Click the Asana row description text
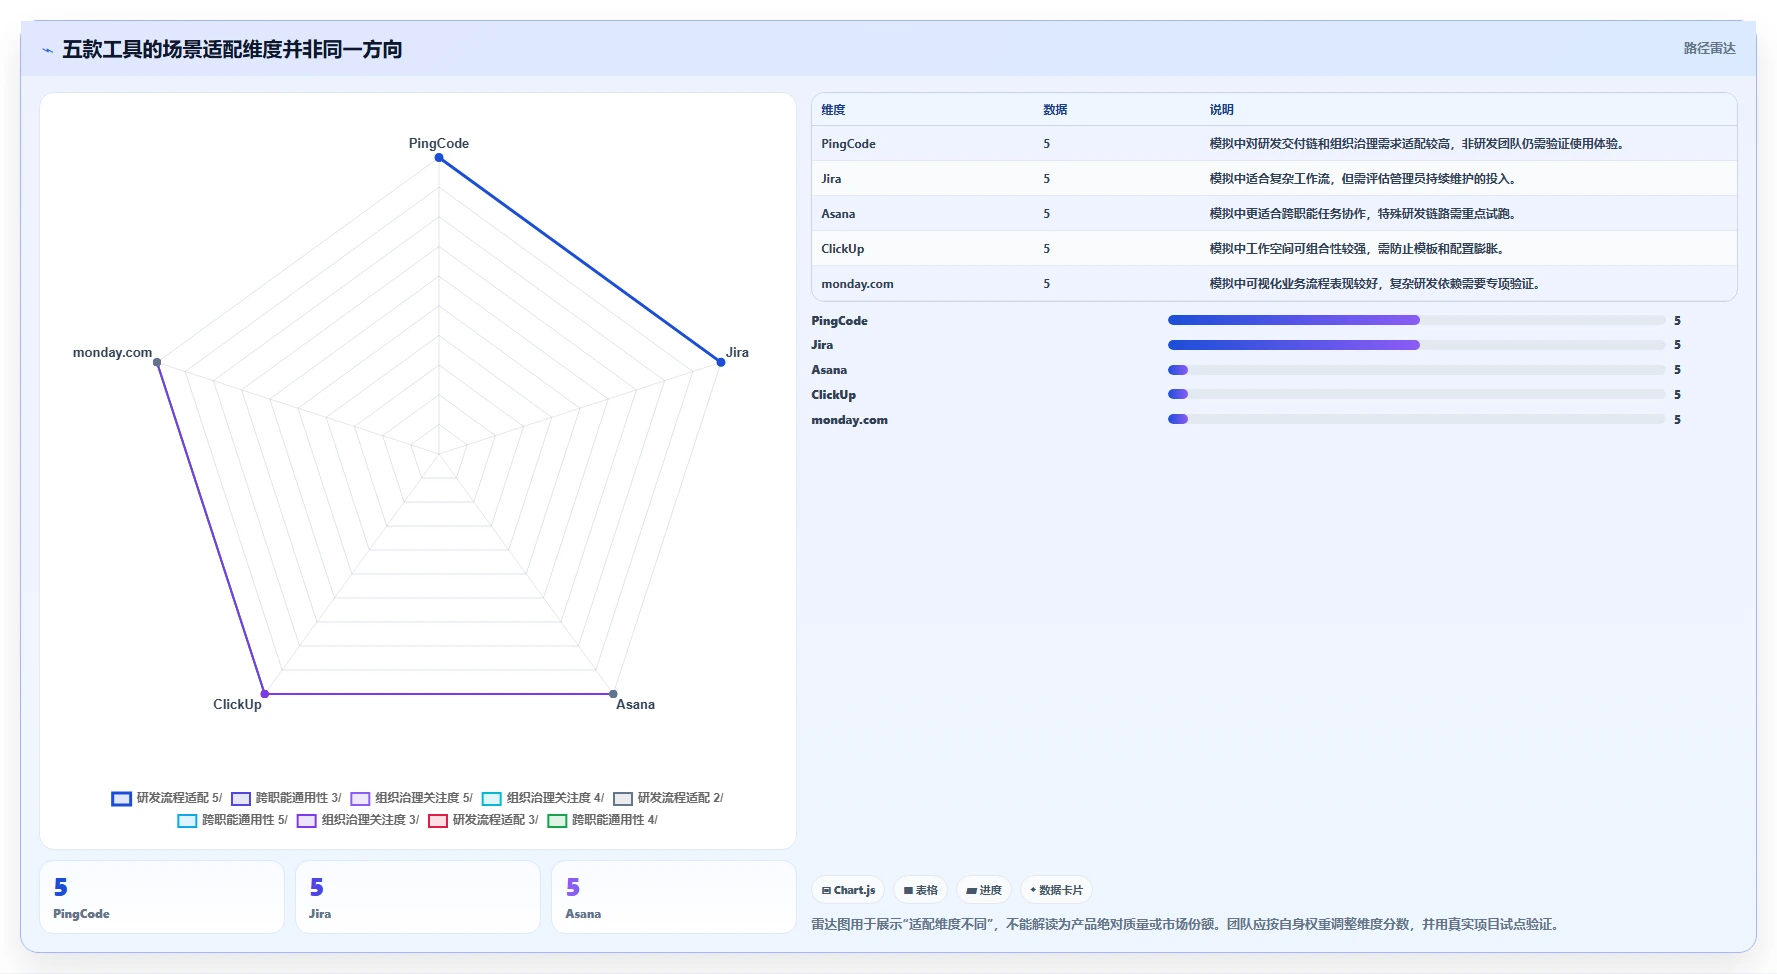The image size is (1777, 974). pos(1365,214)
